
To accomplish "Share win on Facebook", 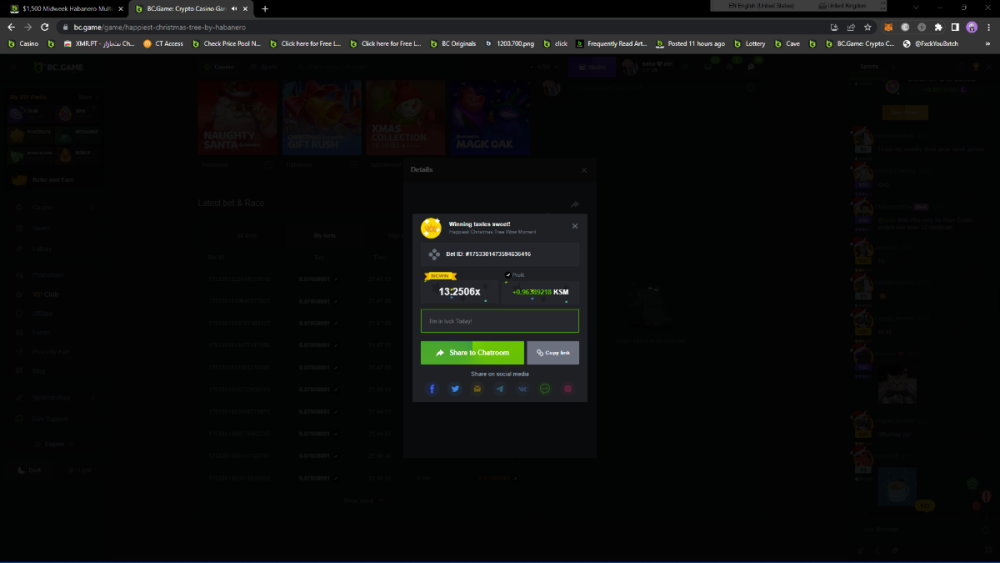I will (432, 388).
